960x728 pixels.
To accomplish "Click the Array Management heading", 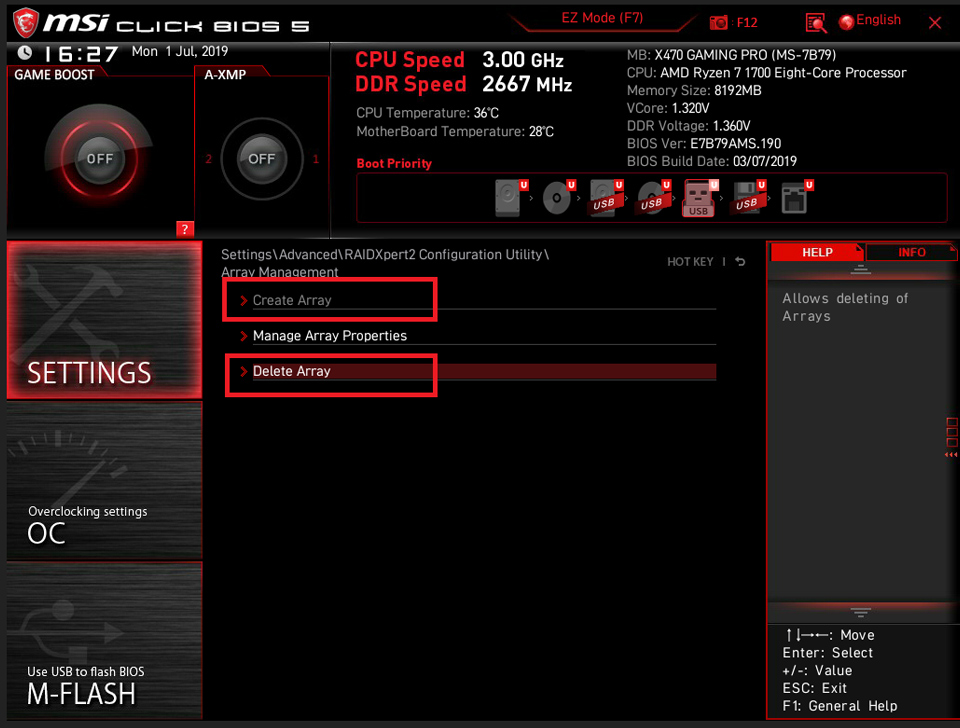I will 280,272.
